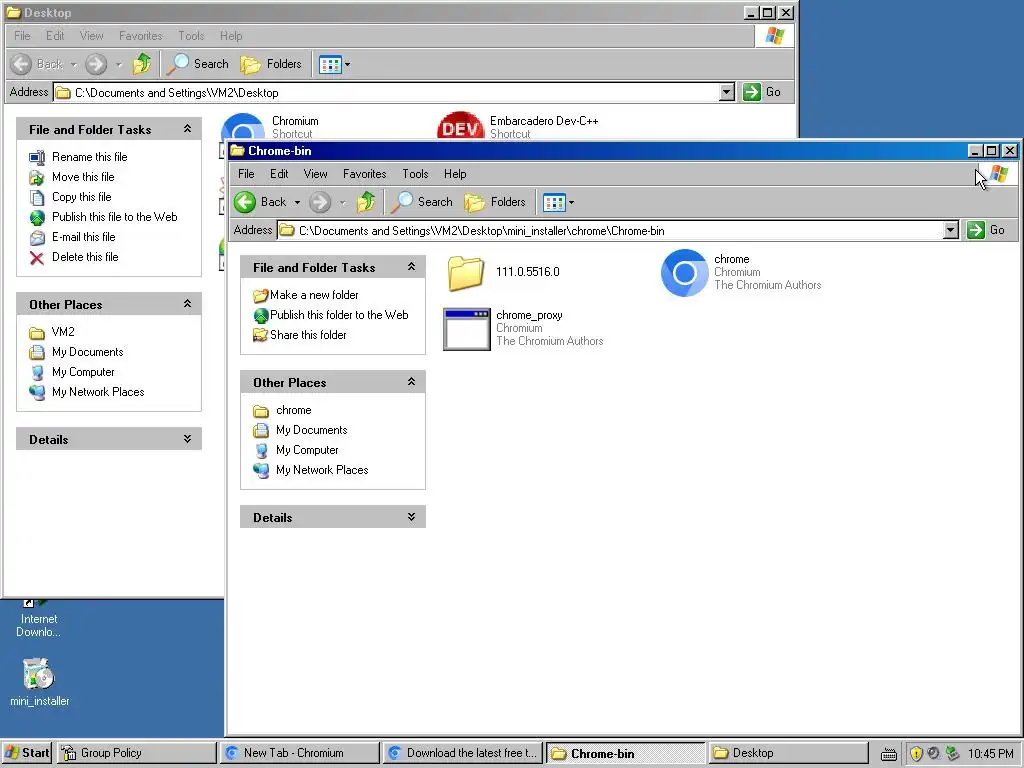Image resolution: width=1024 pixels, height=768 pixels.
Task: Click Copy this file in Desktop window
Action: click(82, 197)
